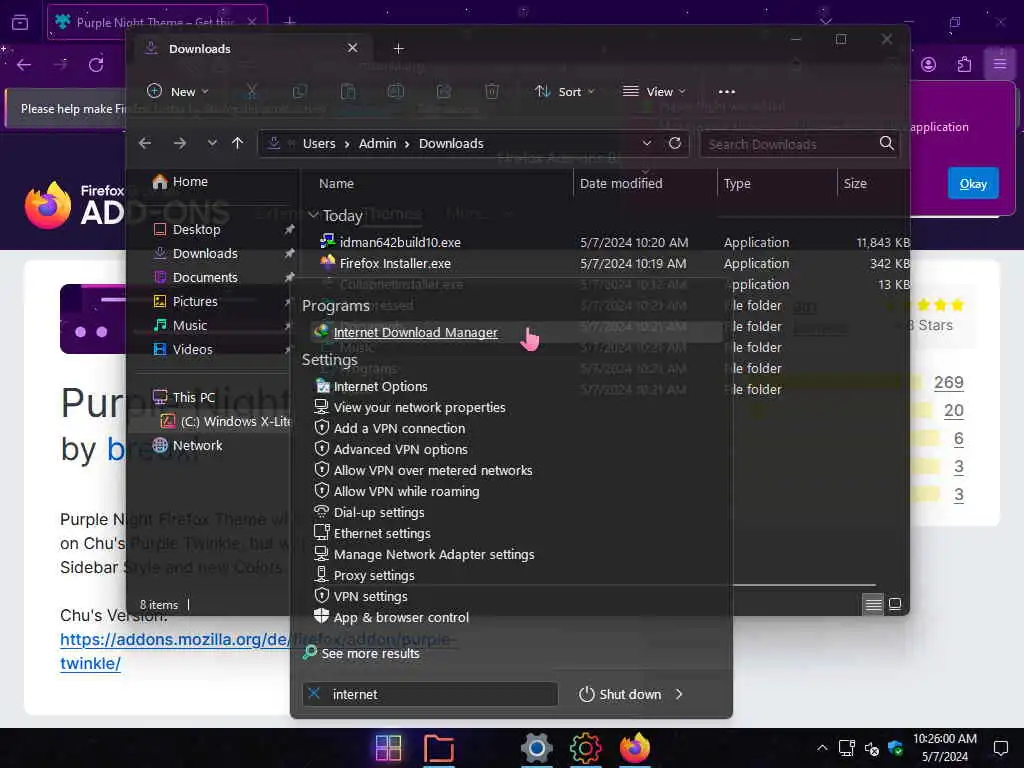1024x768 pixels.
Task: Open Dial-up settings result
Action: [x=379, y=513]
